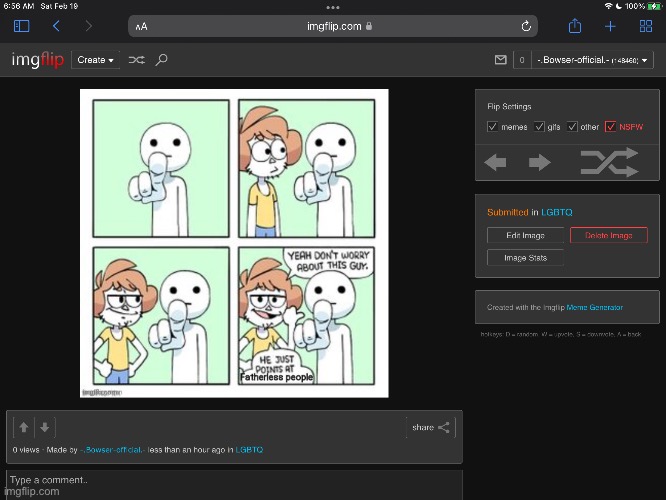Image resolution: width=666 pixels, height=500 pixels.
Task: Downvote the meme with down arrow
Action: [x=45, y=427]
